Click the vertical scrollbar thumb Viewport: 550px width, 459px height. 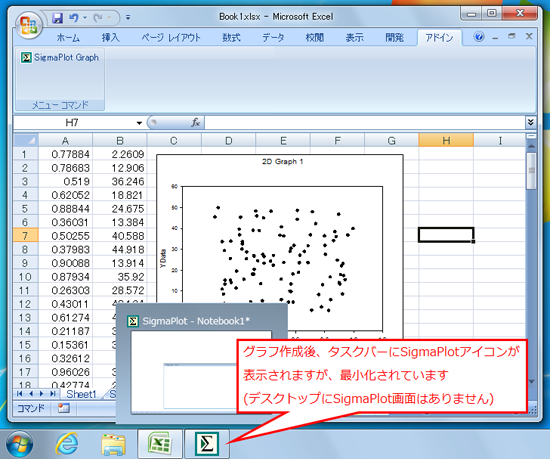pyautogui.click(x=531, y=171)
